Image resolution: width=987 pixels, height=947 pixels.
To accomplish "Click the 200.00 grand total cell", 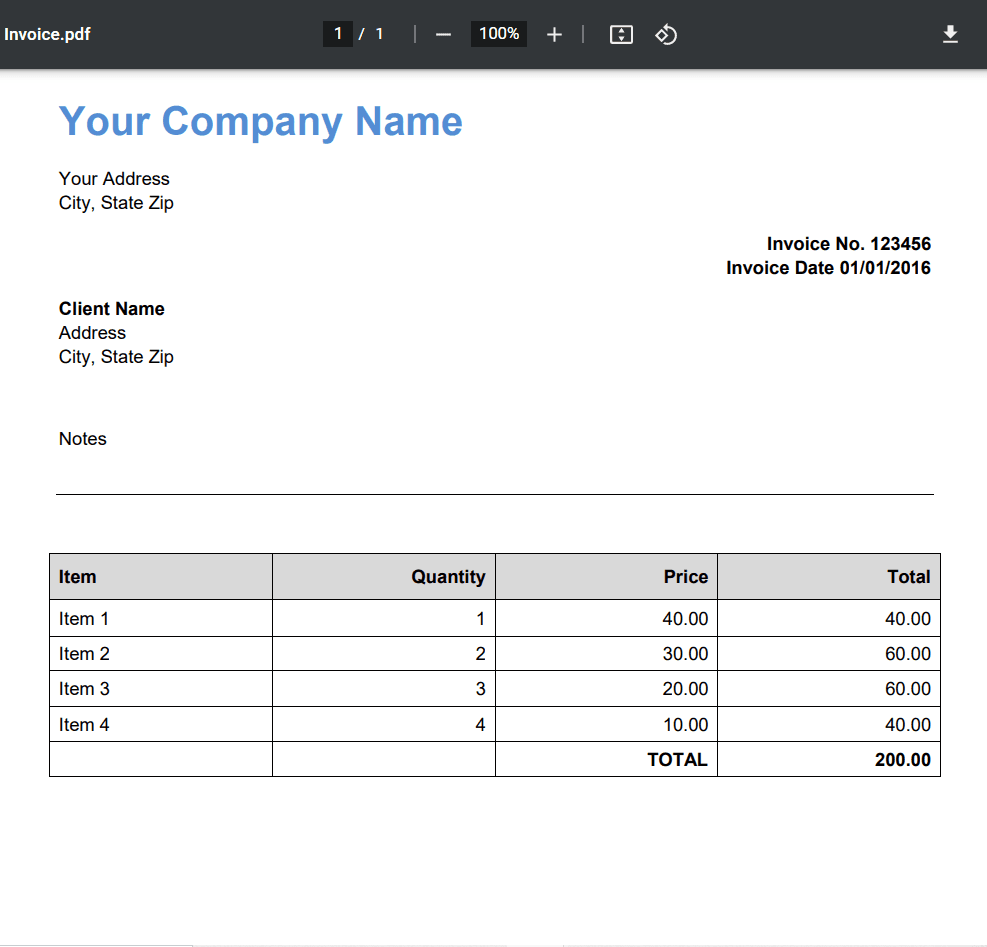I will pos(902,760).
